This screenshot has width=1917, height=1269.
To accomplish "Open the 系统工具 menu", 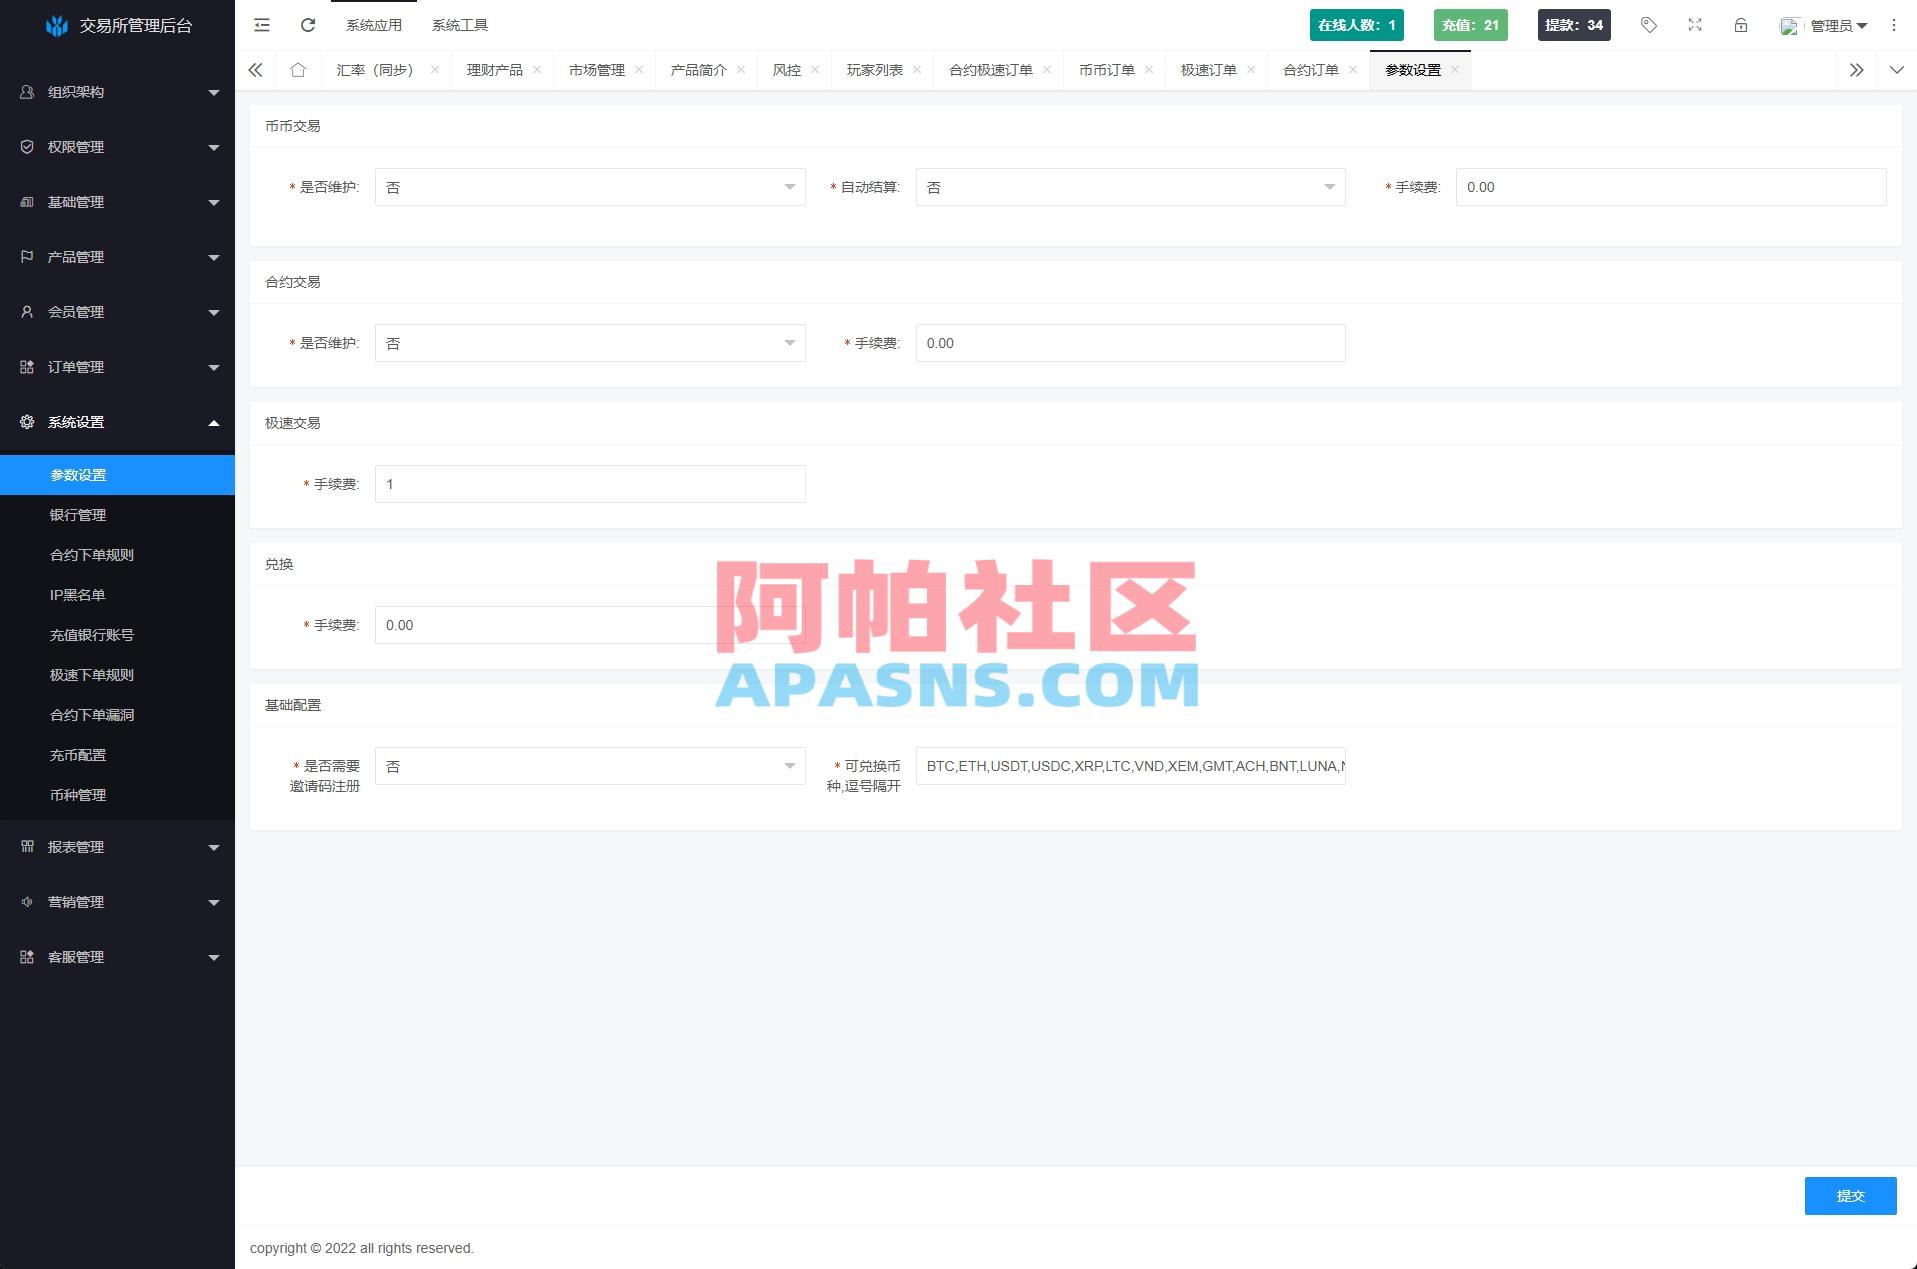I will point(460,24).
